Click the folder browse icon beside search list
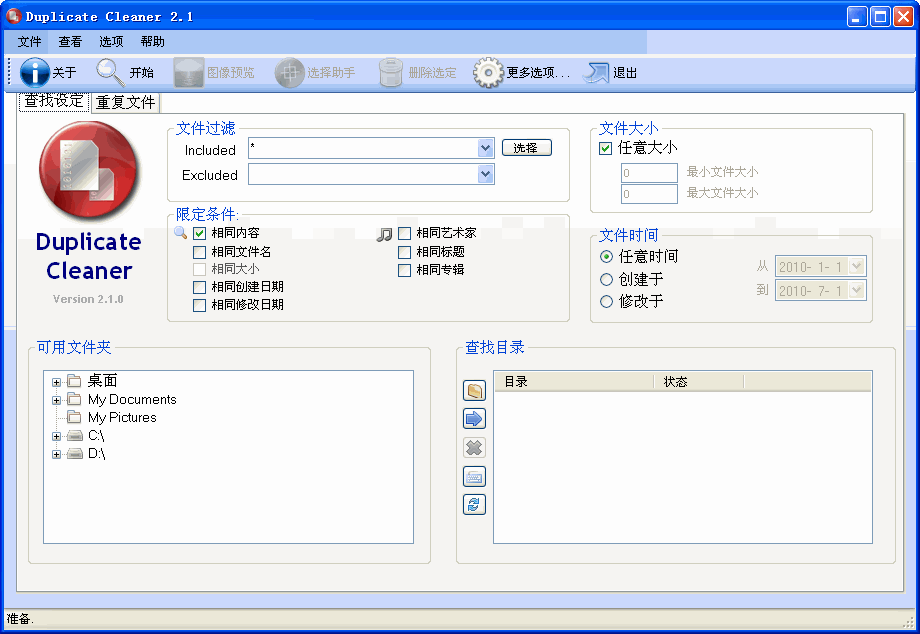Viewport: 920px width, 634px height. pos(474,390)
